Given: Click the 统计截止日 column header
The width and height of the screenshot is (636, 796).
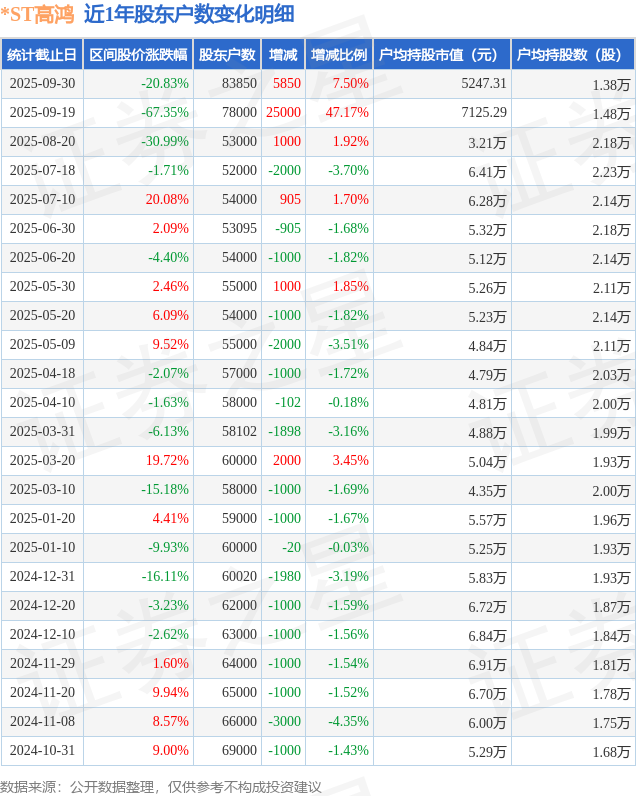Looking at the screenshot, I should (x=42, y=55).
